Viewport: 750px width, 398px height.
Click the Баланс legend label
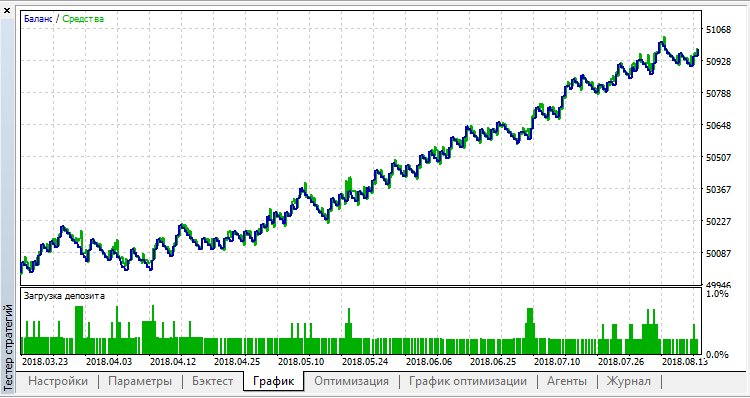tap(38, 19)
